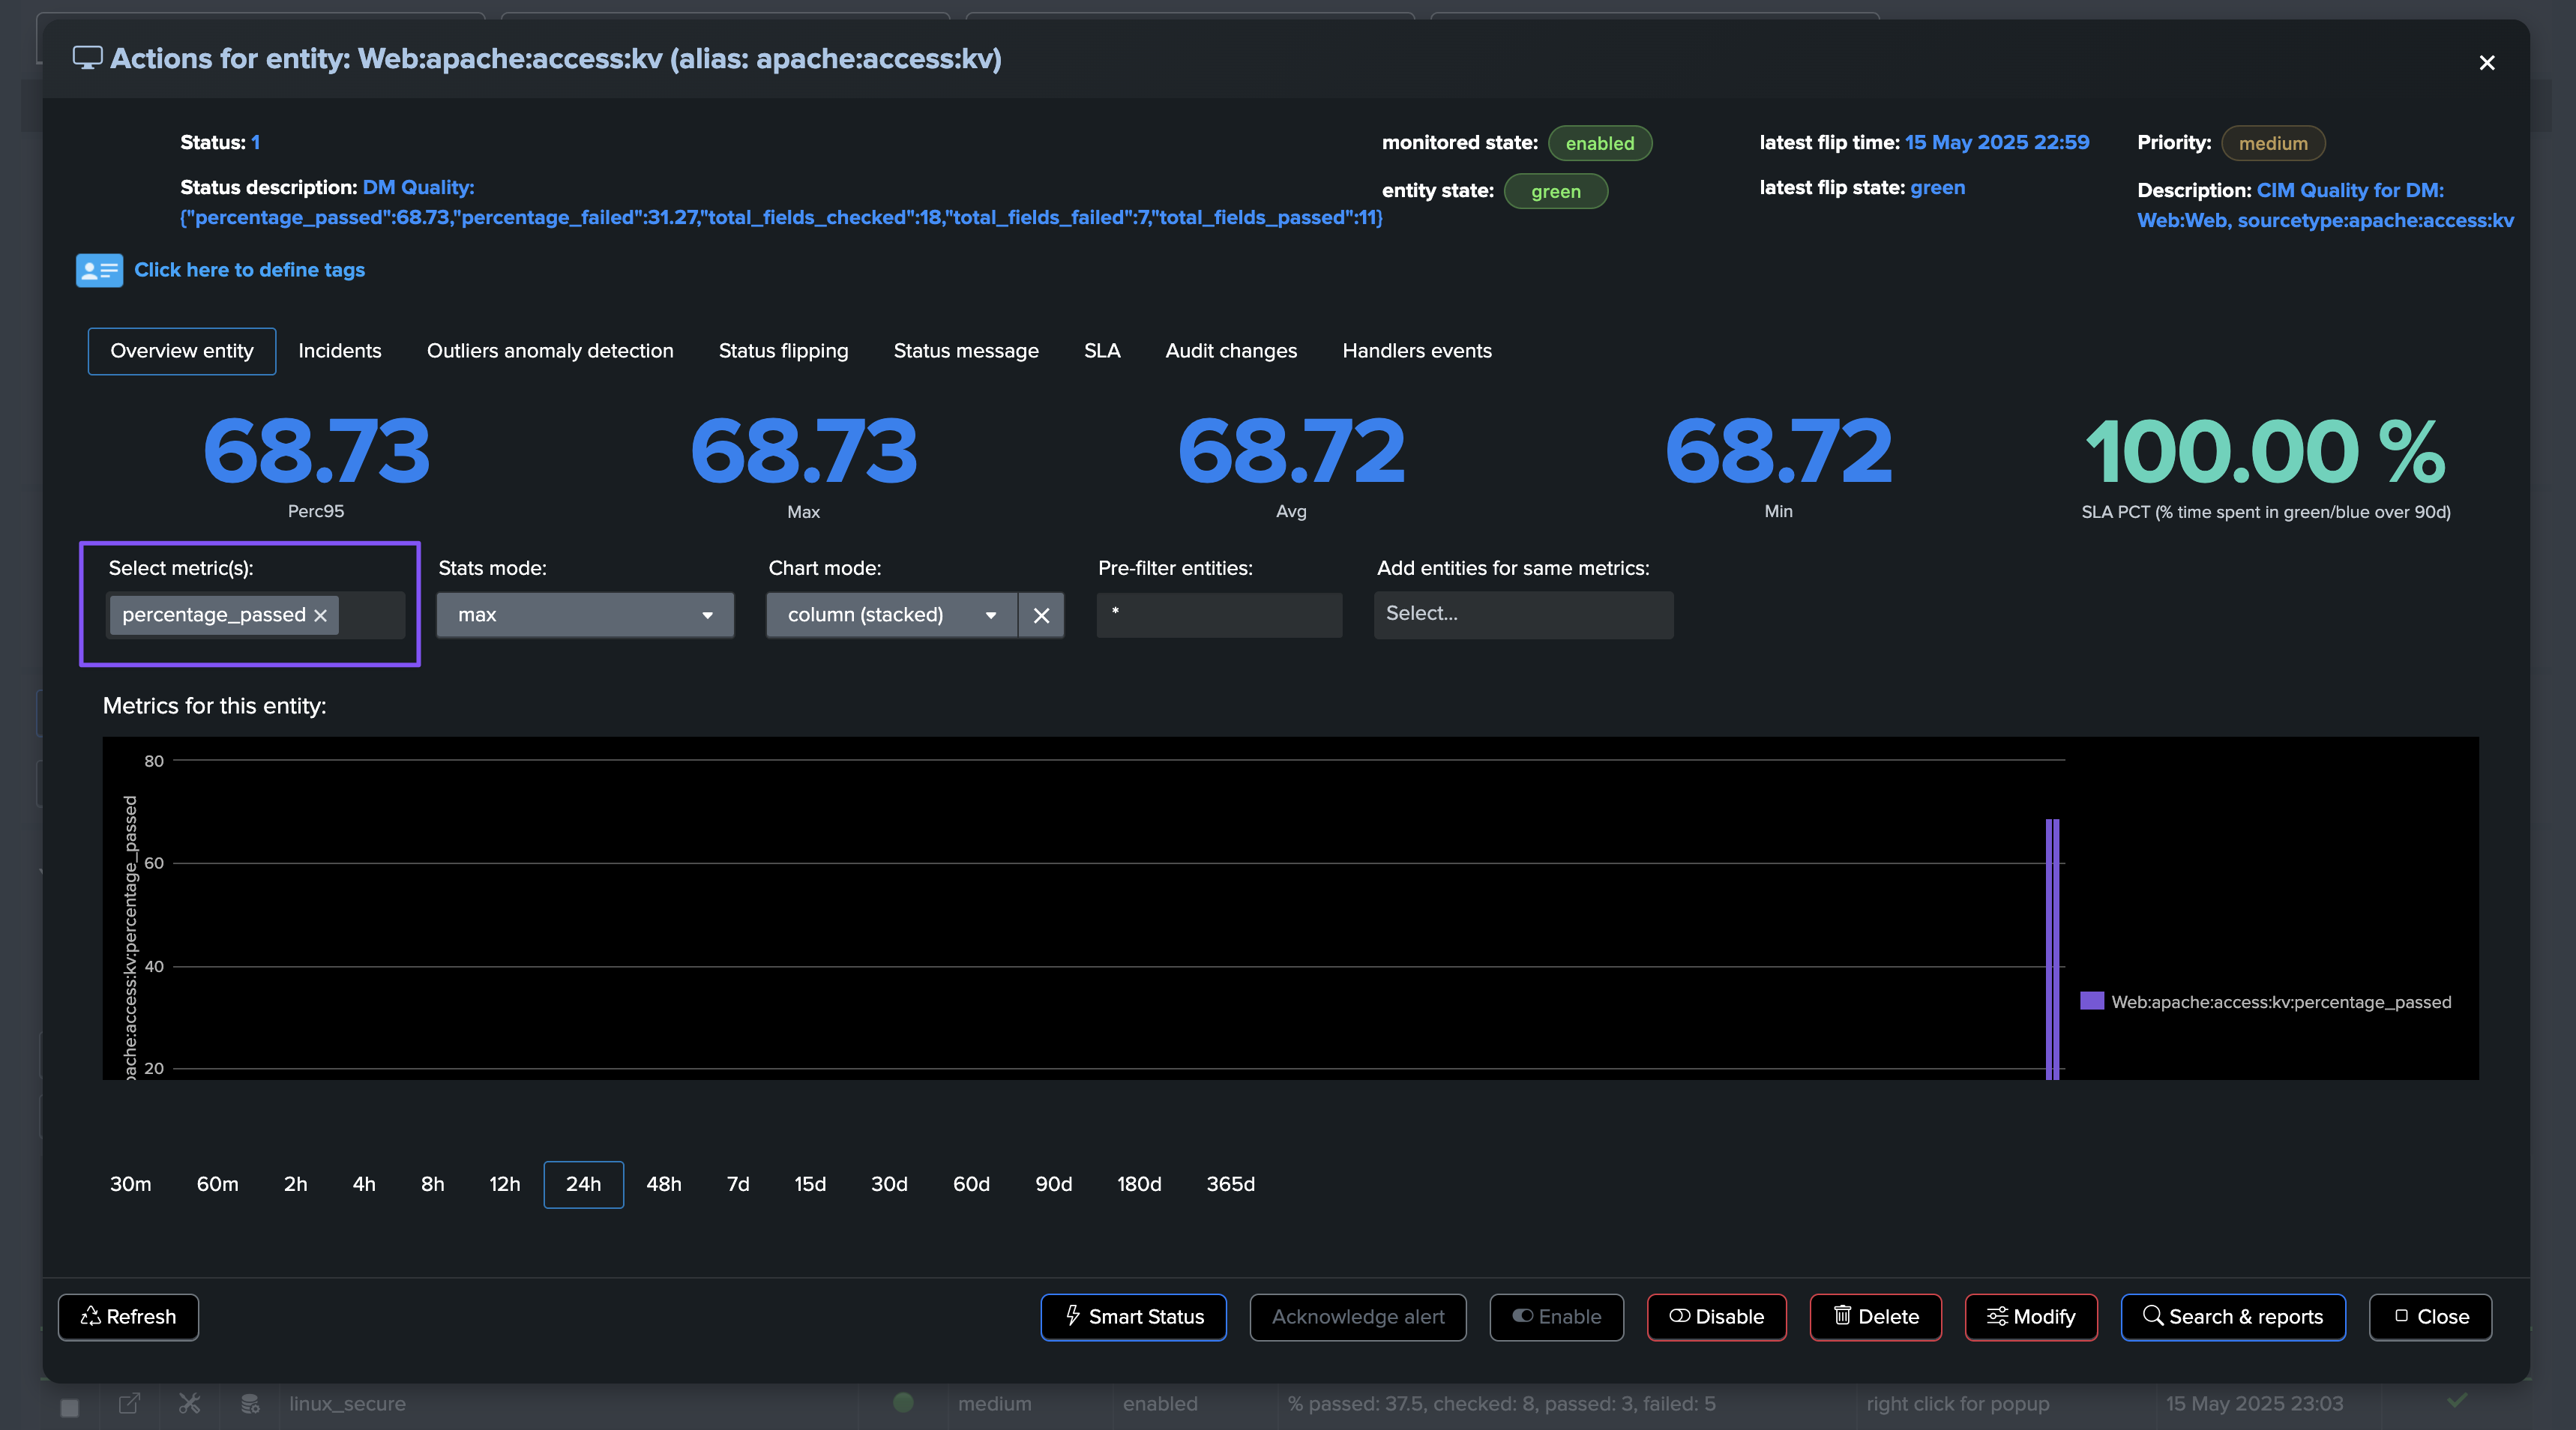The image size is (2576, 1430).
Task: Click the 68.72 Avg single value
Action: [x=1291, y=451]
